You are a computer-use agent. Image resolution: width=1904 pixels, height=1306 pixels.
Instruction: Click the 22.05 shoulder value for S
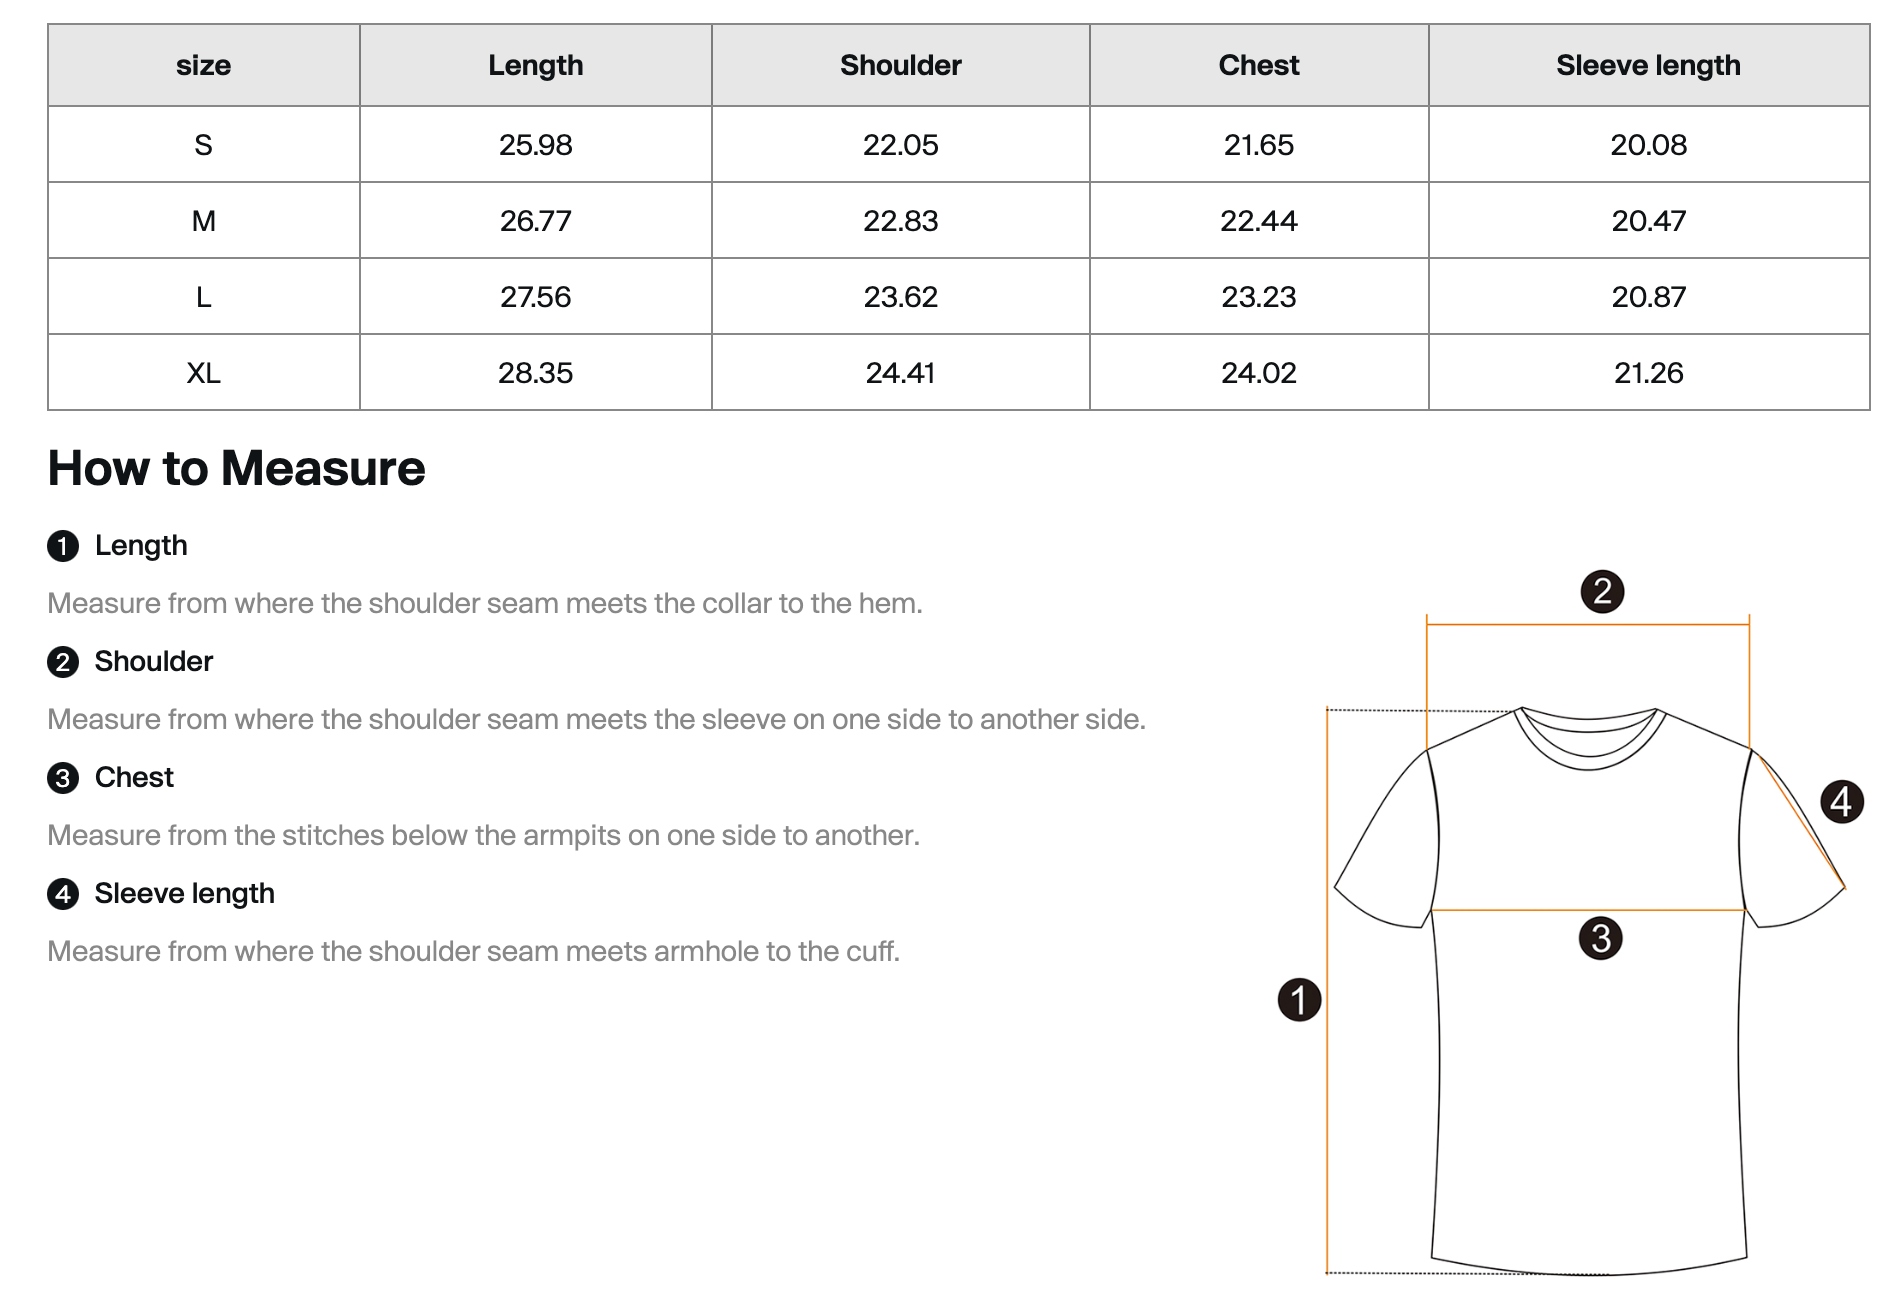click(x=901, y=145)
